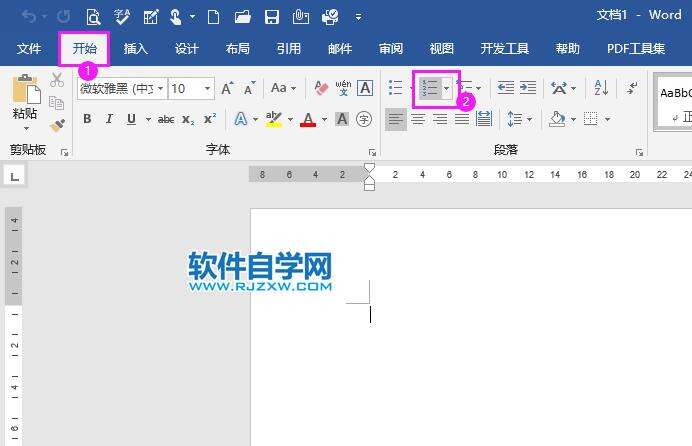Open font color dropdown arrow
Viewport: 692px width, 446px height.
324,119
